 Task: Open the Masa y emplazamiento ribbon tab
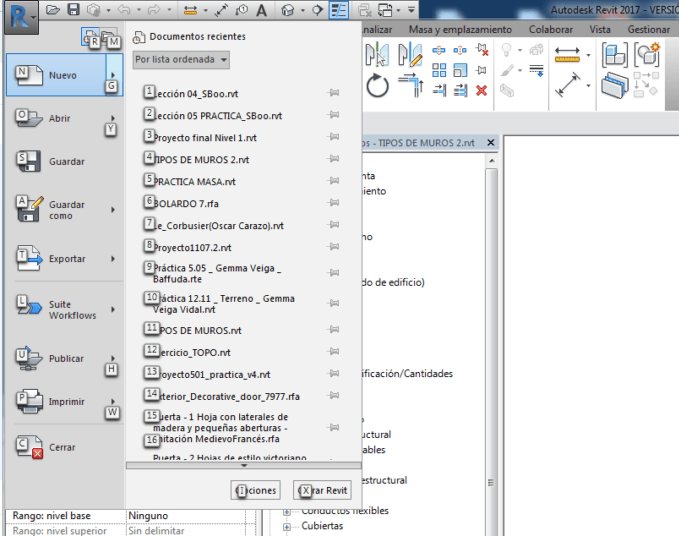tap(460, 29)
